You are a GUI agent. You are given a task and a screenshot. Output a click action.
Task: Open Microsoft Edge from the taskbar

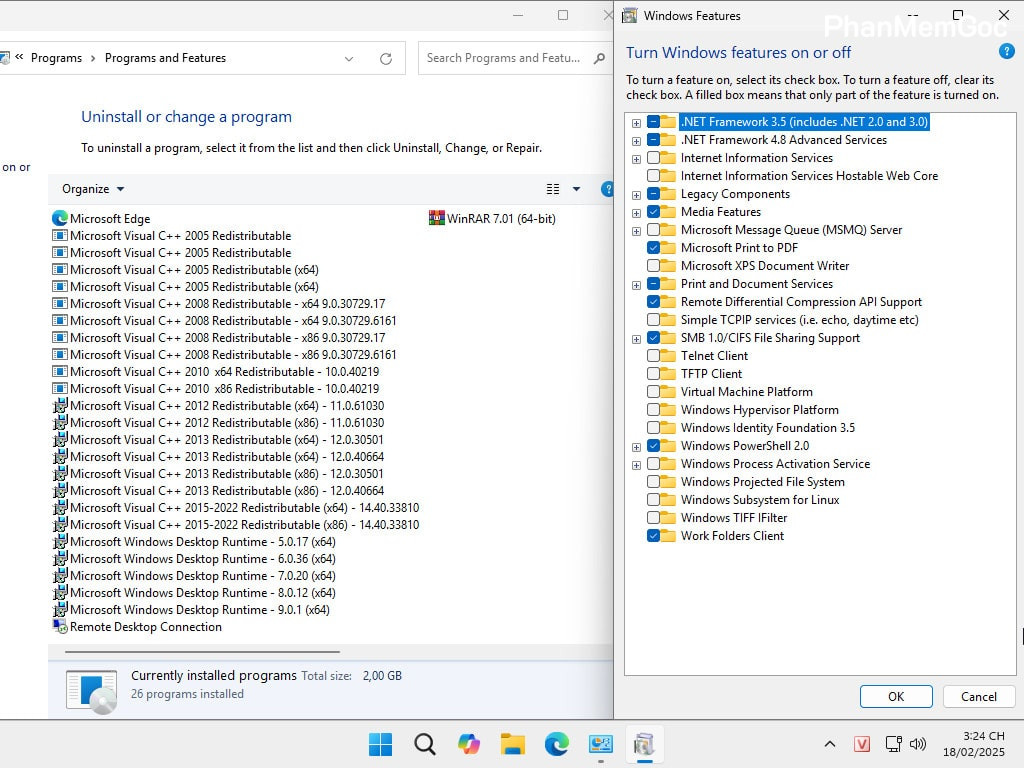[555, 744]
